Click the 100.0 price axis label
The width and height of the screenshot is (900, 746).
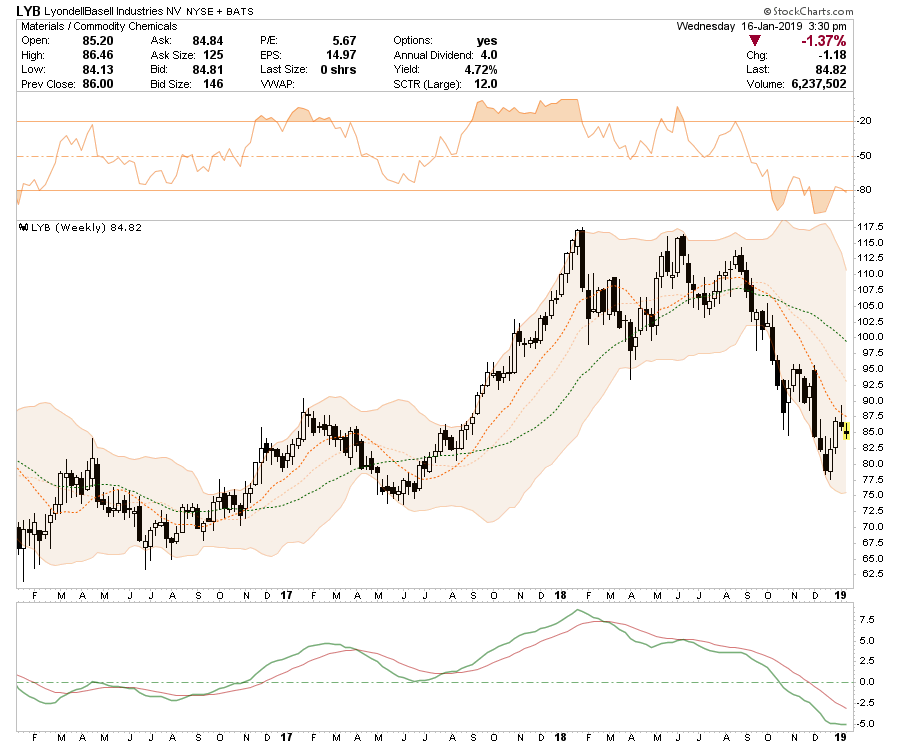(870, 337)
